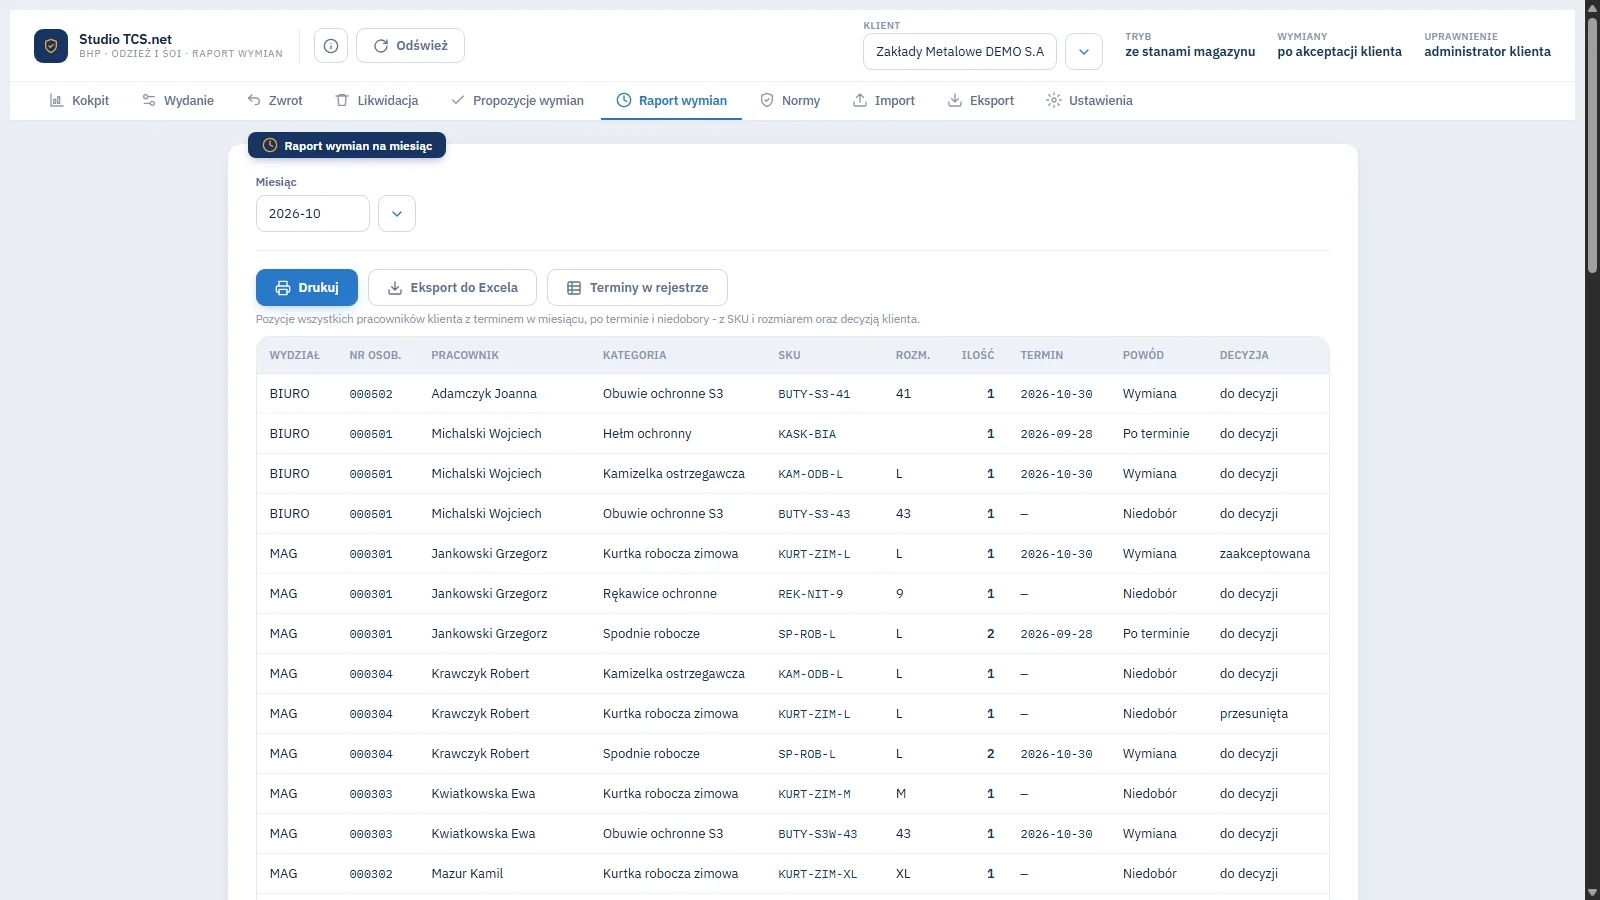Open the Likwidacja tab
Image resolution: width=1600 pixels, height=900 pixels.
(377, 101)
